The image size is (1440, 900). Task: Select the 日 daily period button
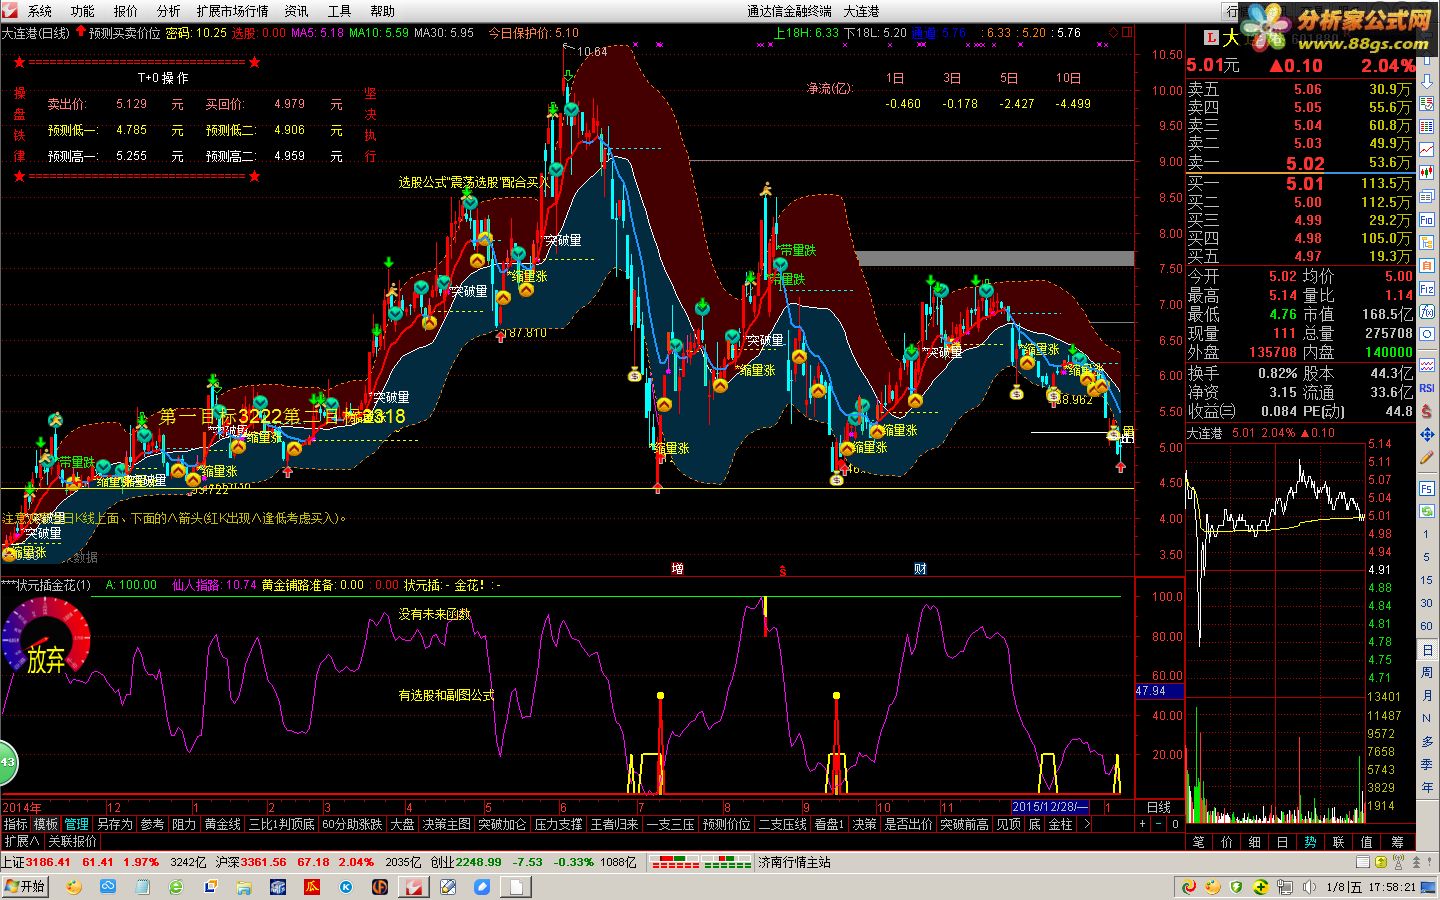tap(1427, 650)
